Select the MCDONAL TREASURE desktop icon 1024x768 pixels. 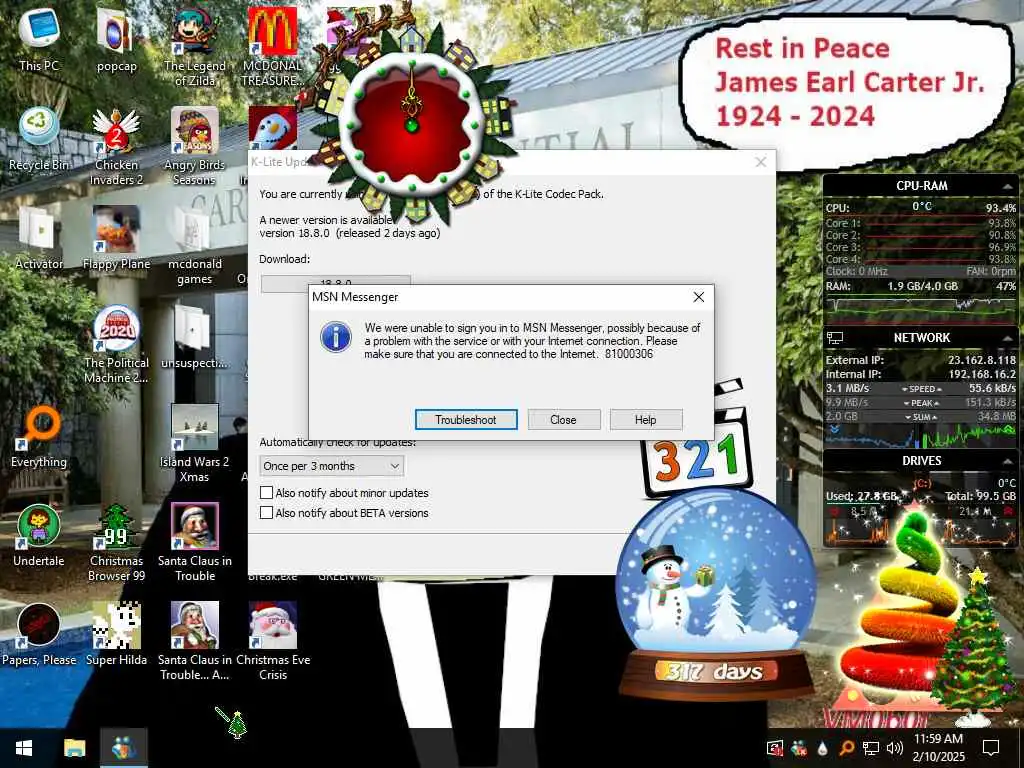pos(273,47)
